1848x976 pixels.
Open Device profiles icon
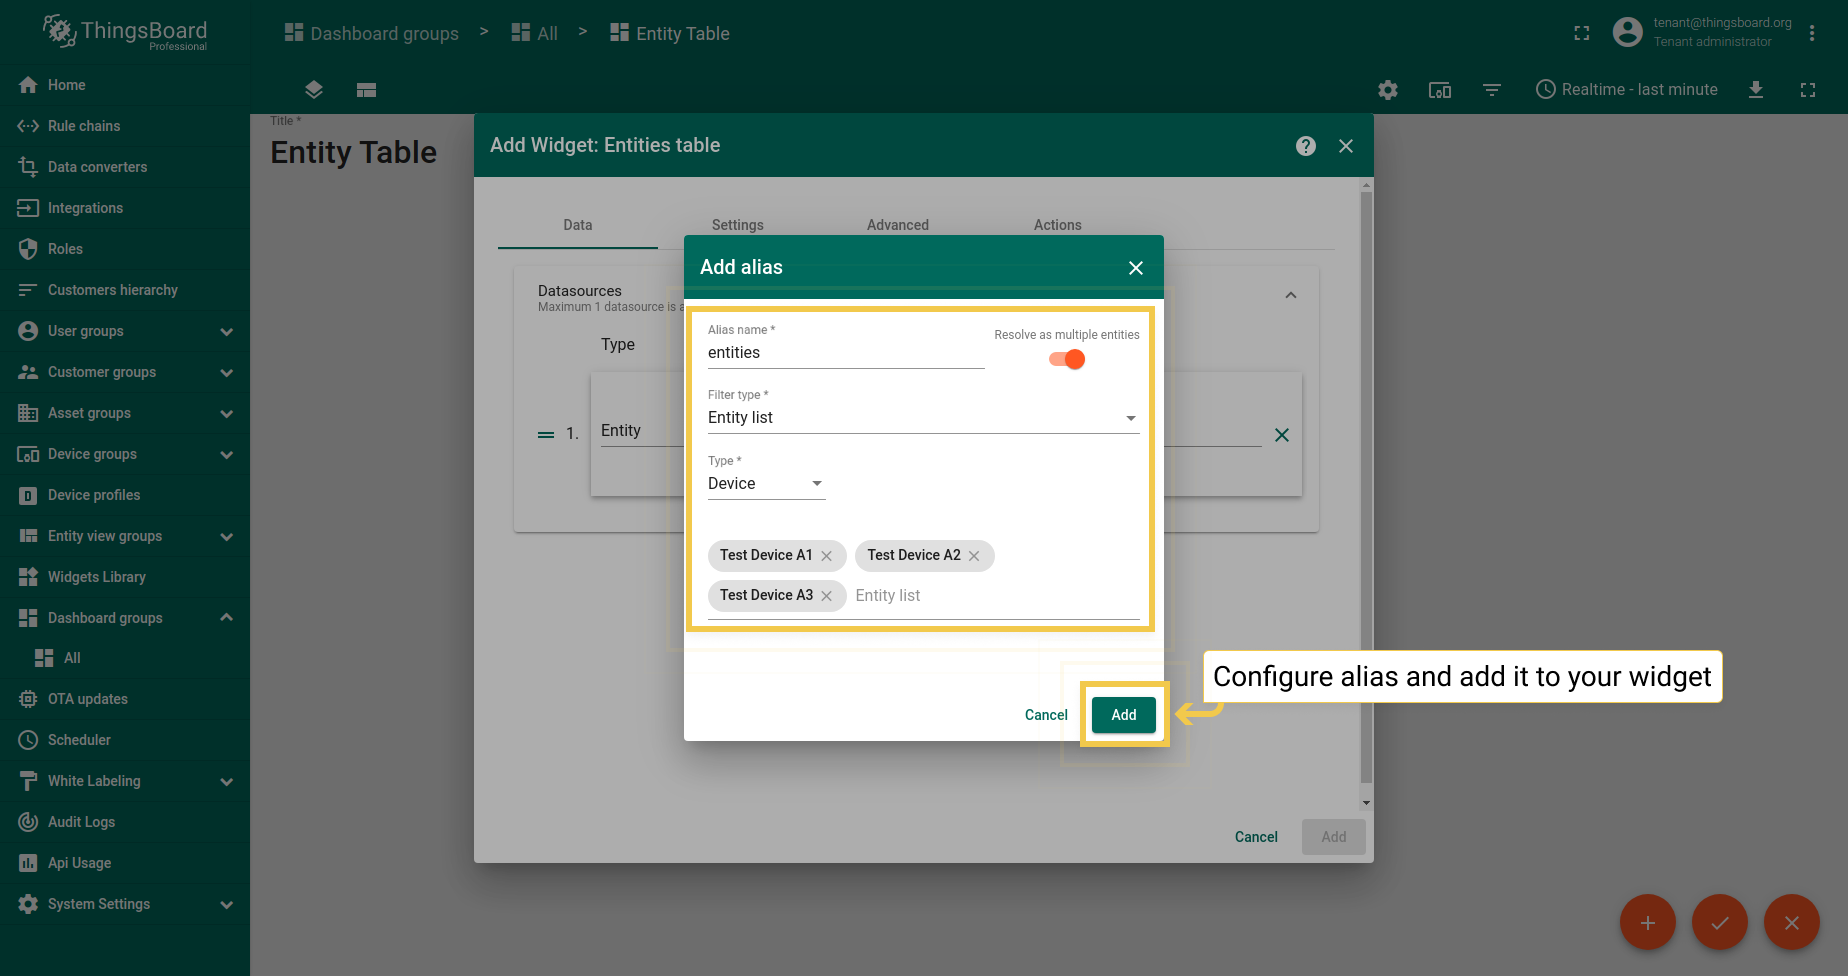point(28,495)
